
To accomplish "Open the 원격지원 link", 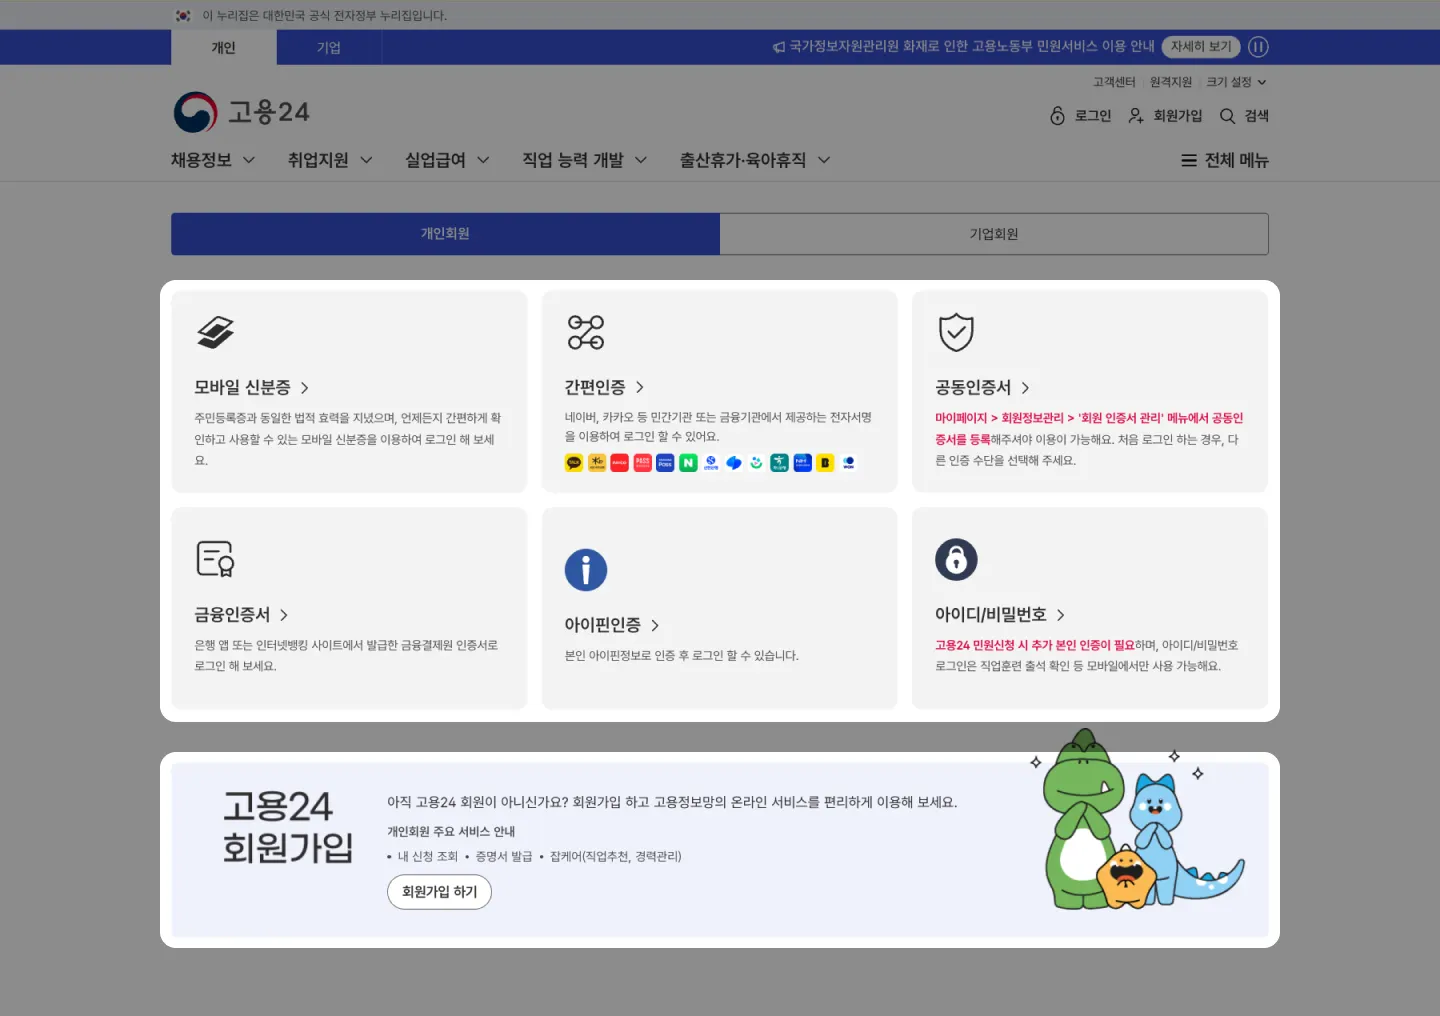I will [1171, 82].
